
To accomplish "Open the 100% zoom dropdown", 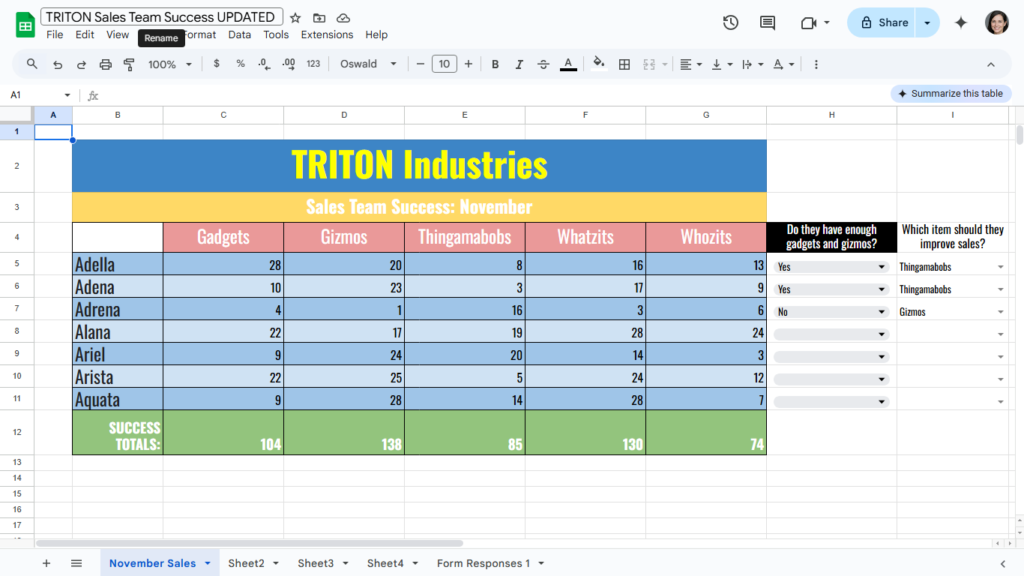I will [168, 64].
